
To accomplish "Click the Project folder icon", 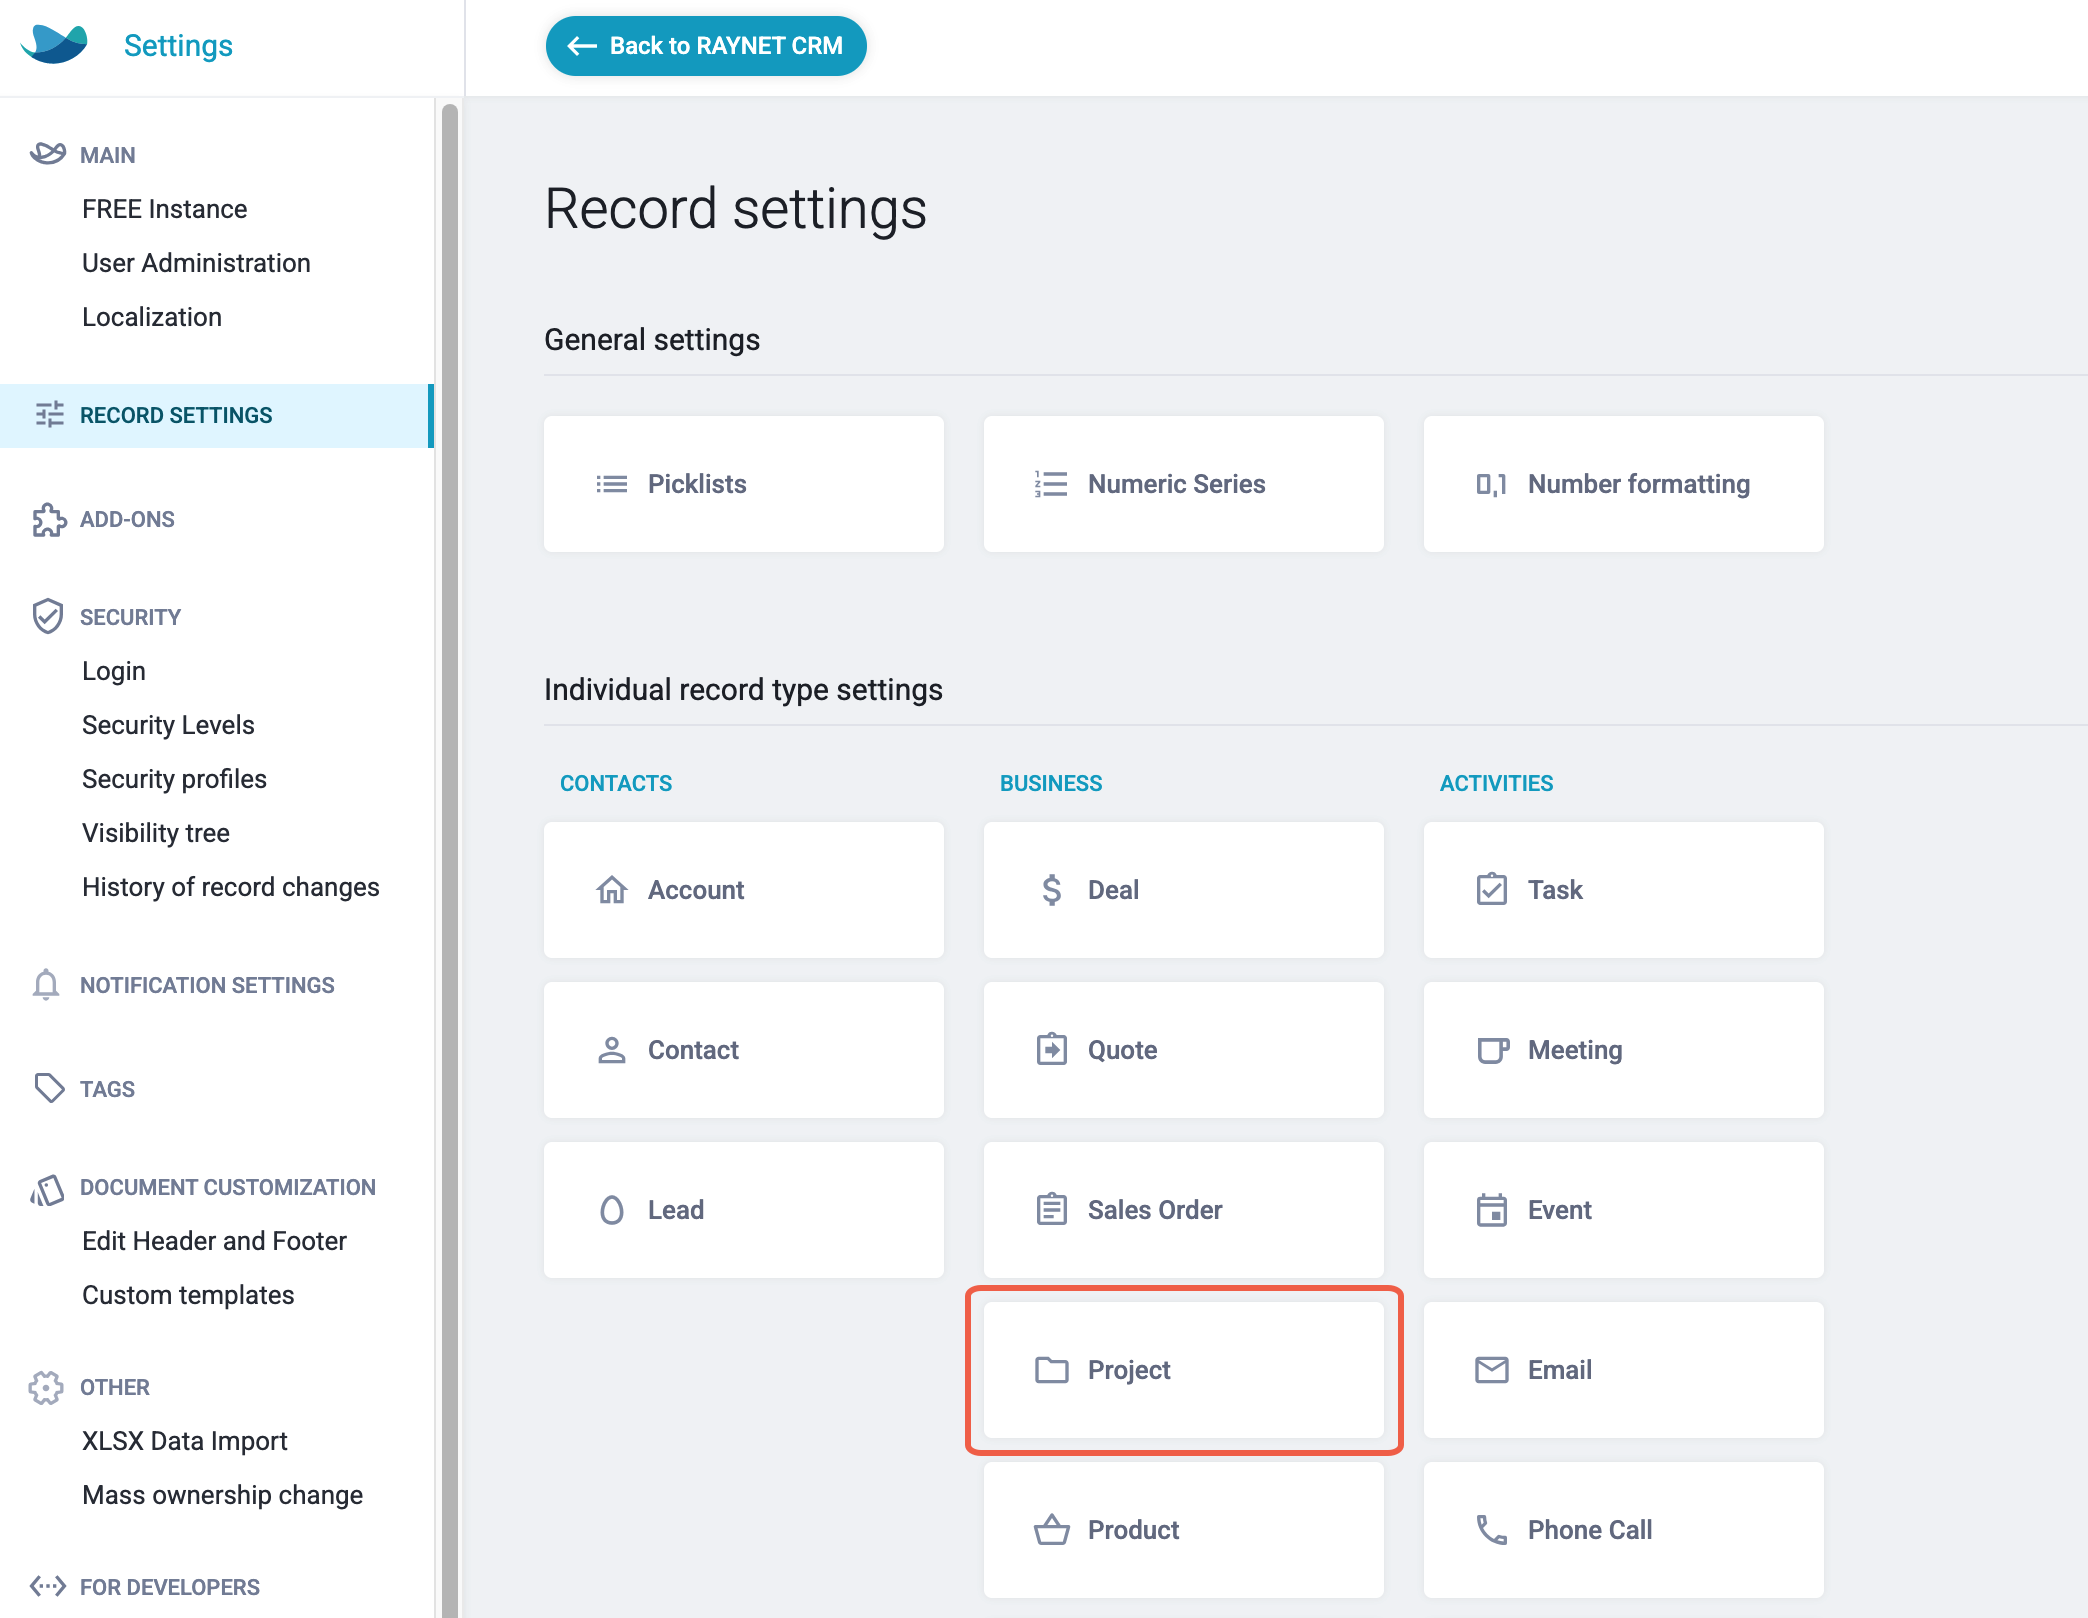I will click(1051, 1370).
